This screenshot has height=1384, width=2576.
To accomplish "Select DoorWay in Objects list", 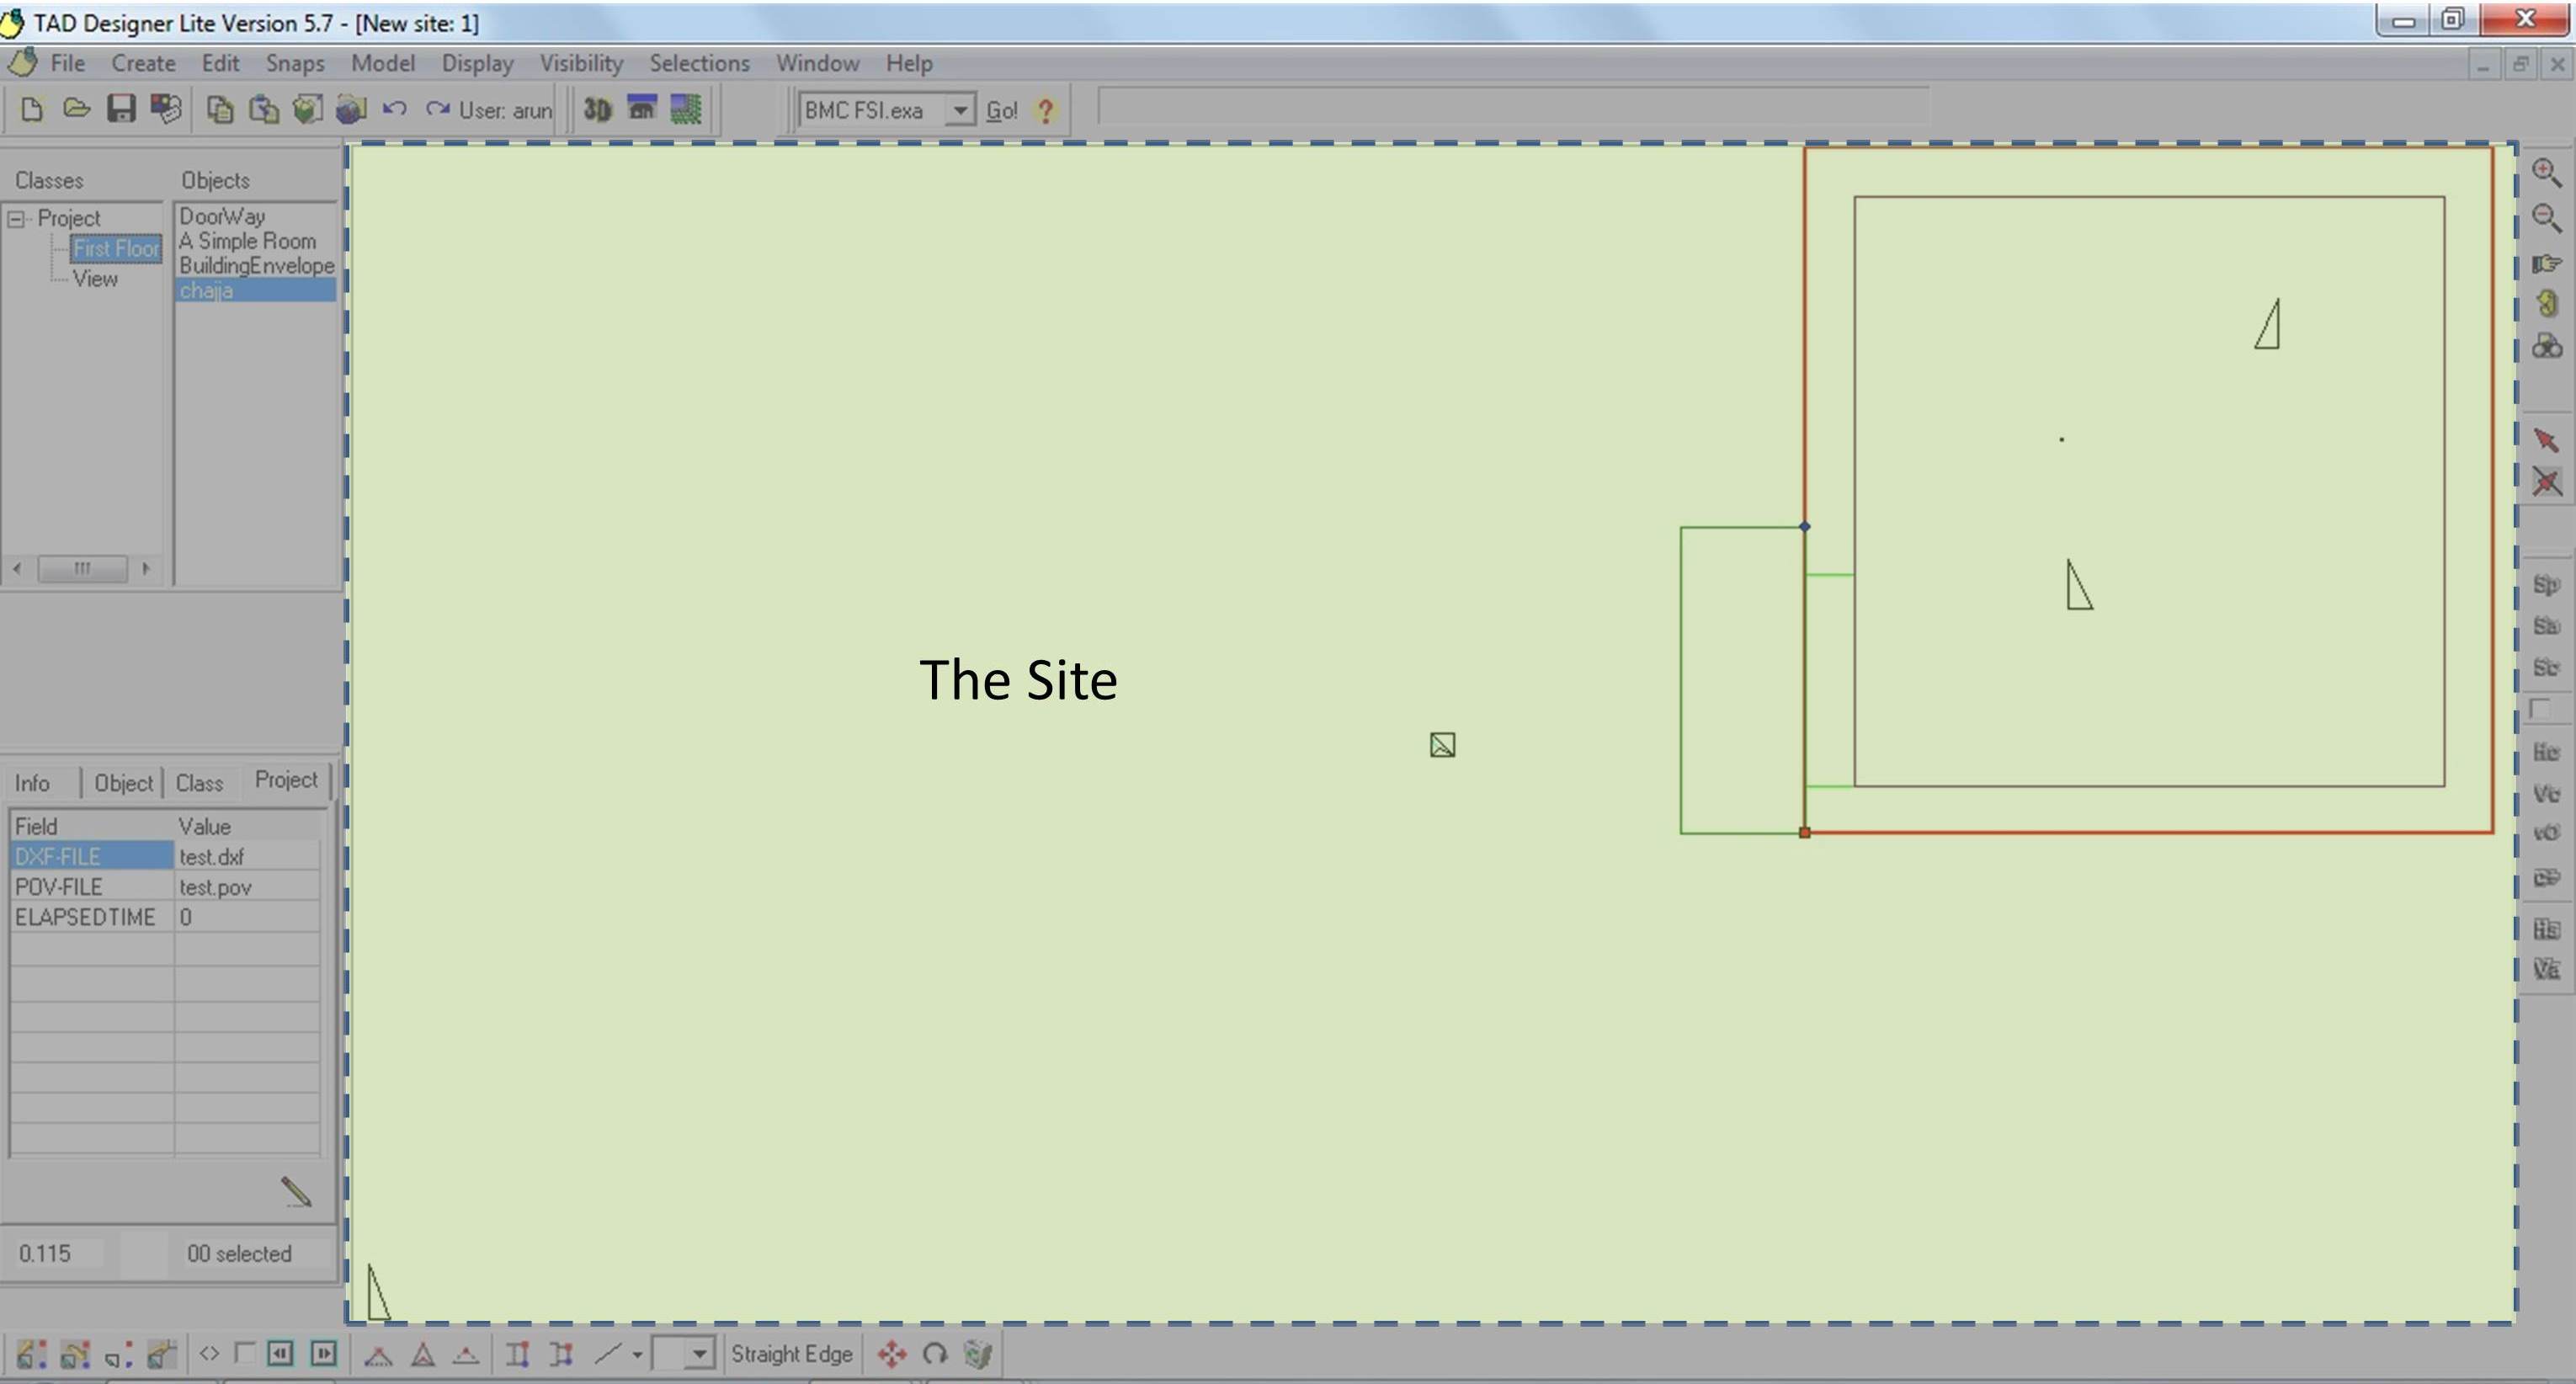I will pos(222,216).
